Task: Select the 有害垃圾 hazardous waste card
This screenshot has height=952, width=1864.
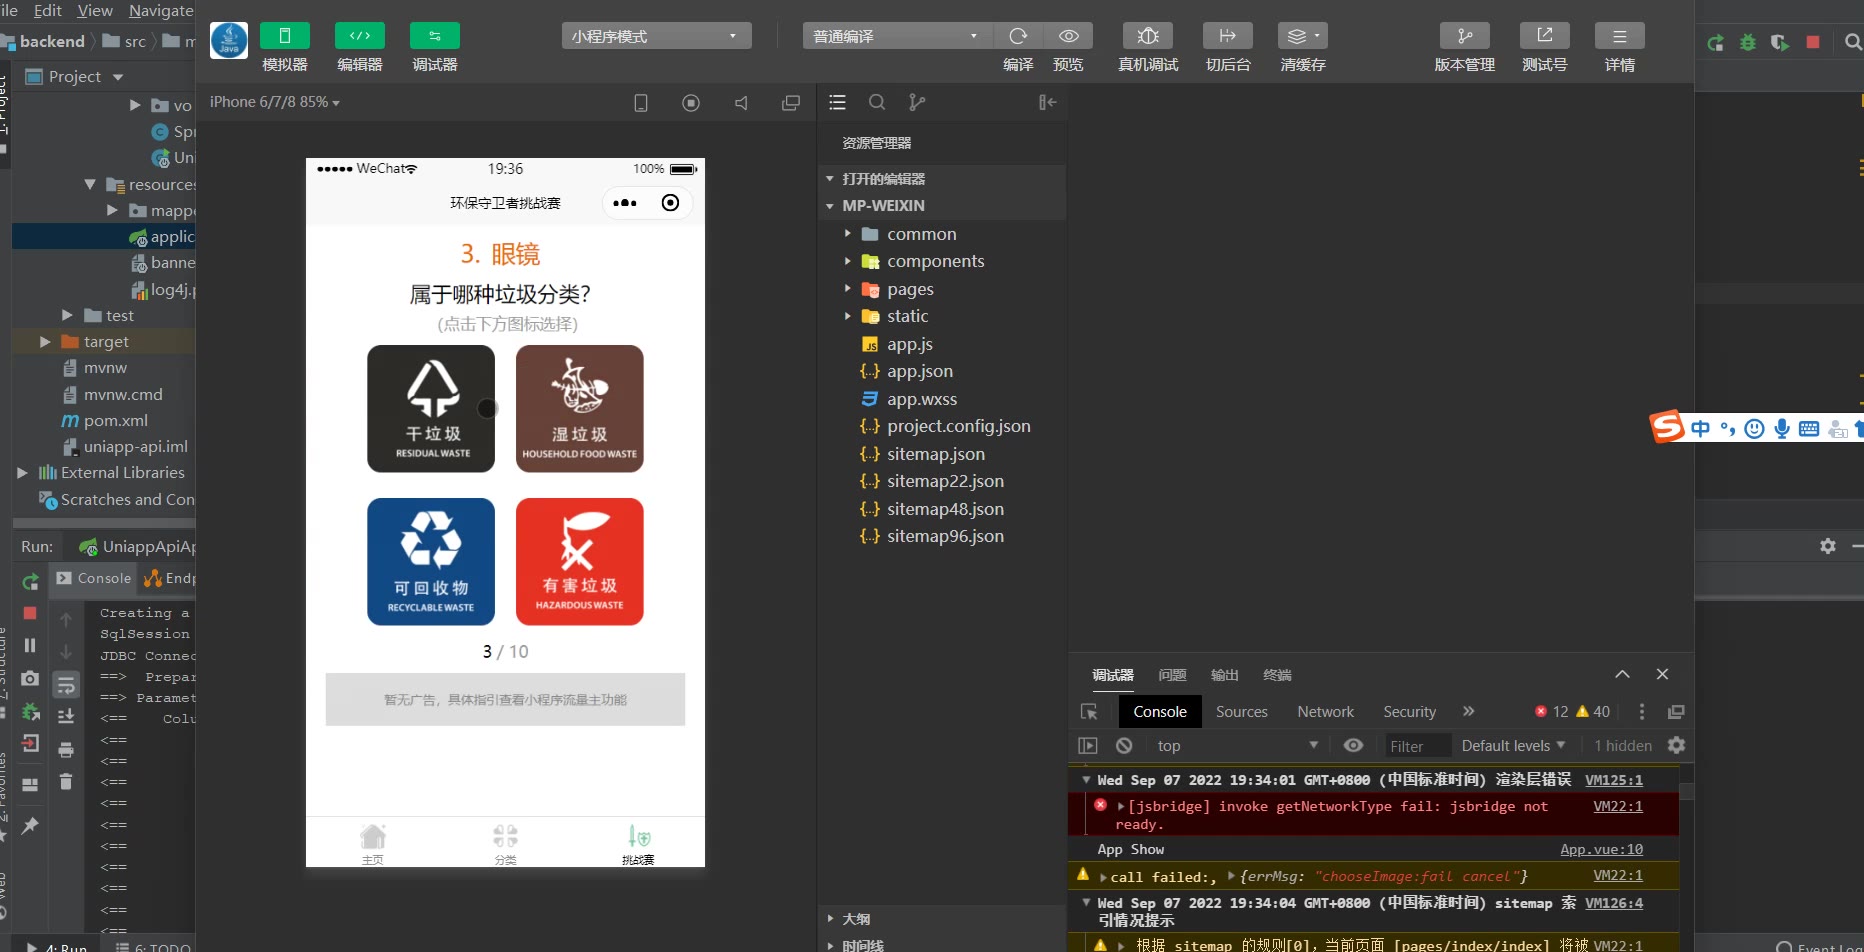Action: click(579, 562)
